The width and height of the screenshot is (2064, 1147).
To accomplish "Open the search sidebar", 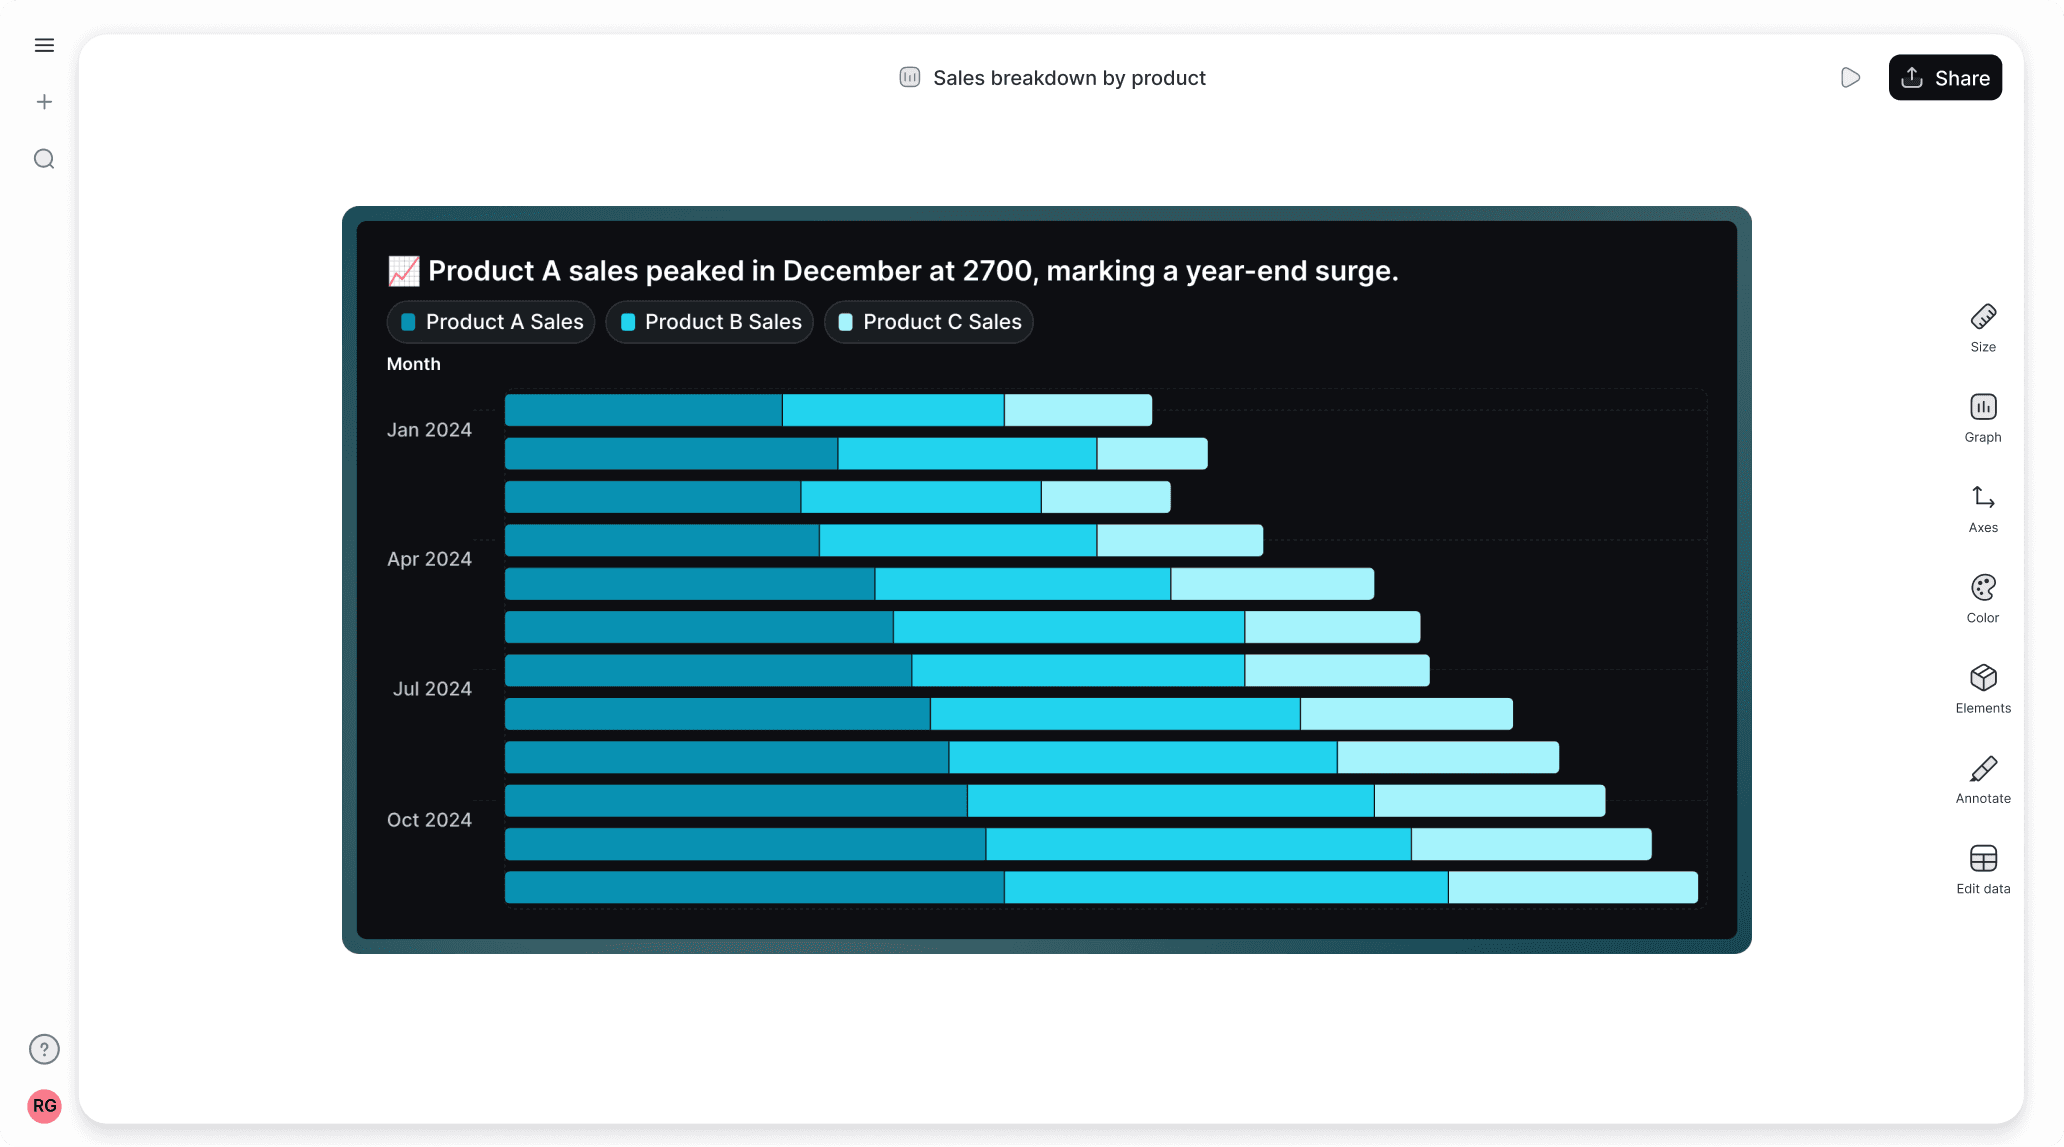I will 44,159.
